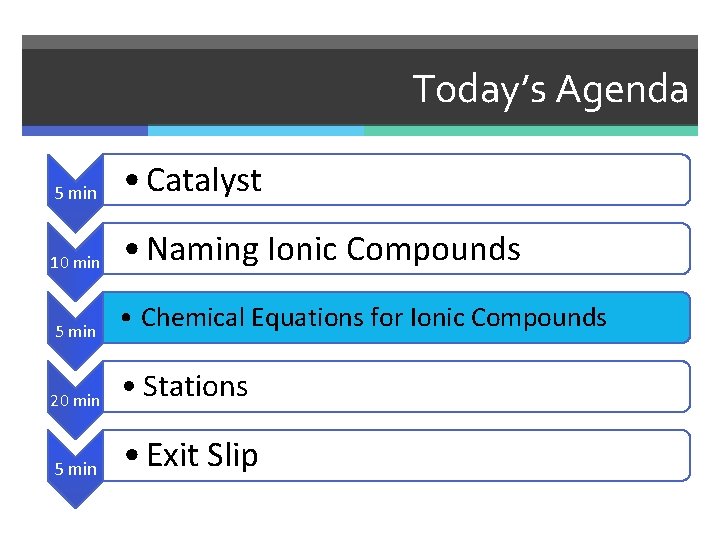Click the bullet point before Catalyst
720x540 pixels.
tap(131, 180)
